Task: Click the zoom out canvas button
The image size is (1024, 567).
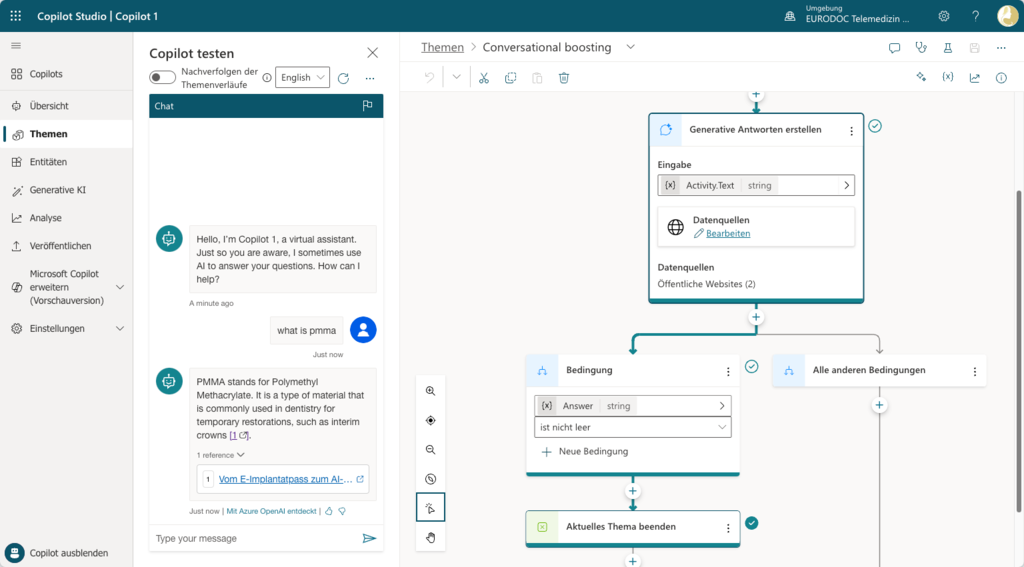Action: 431,450
